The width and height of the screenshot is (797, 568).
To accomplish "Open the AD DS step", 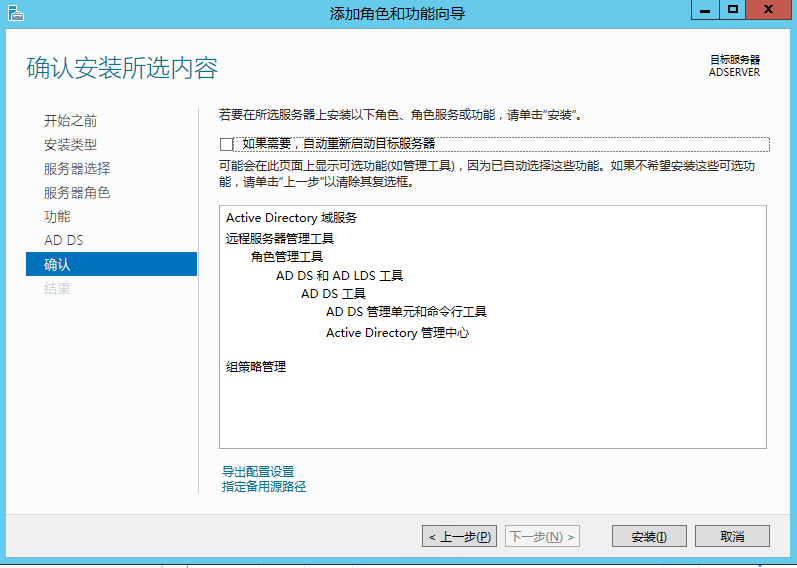I will tap(64, 240).
